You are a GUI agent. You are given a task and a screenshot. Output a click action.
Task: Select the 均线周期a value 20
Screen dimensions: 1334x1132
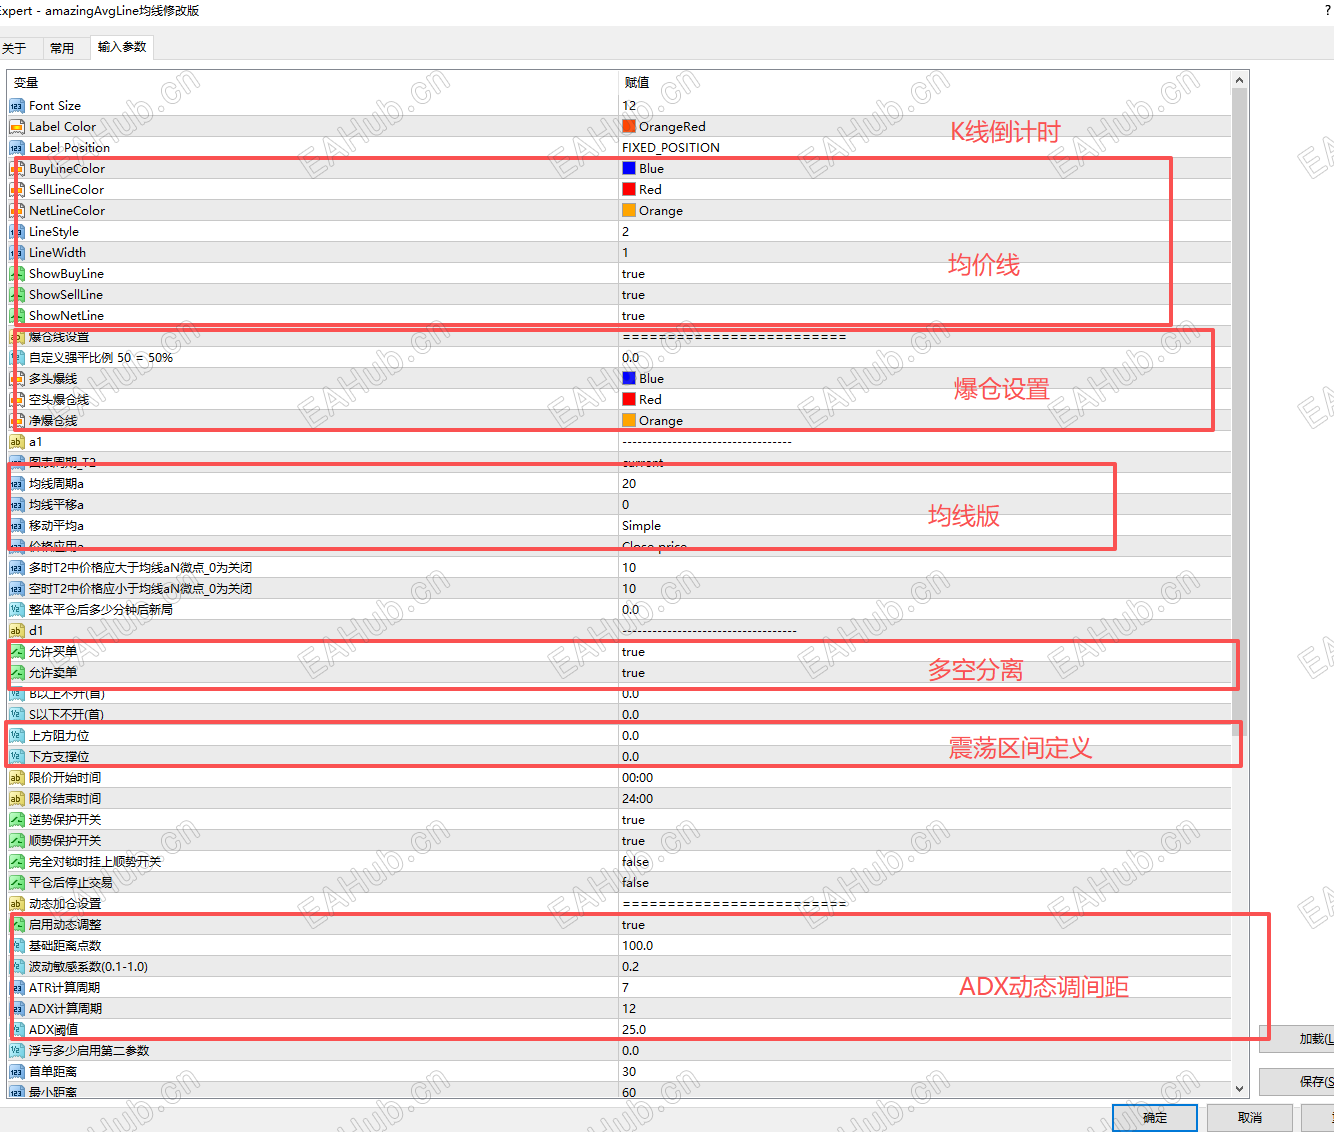point(629,484)
